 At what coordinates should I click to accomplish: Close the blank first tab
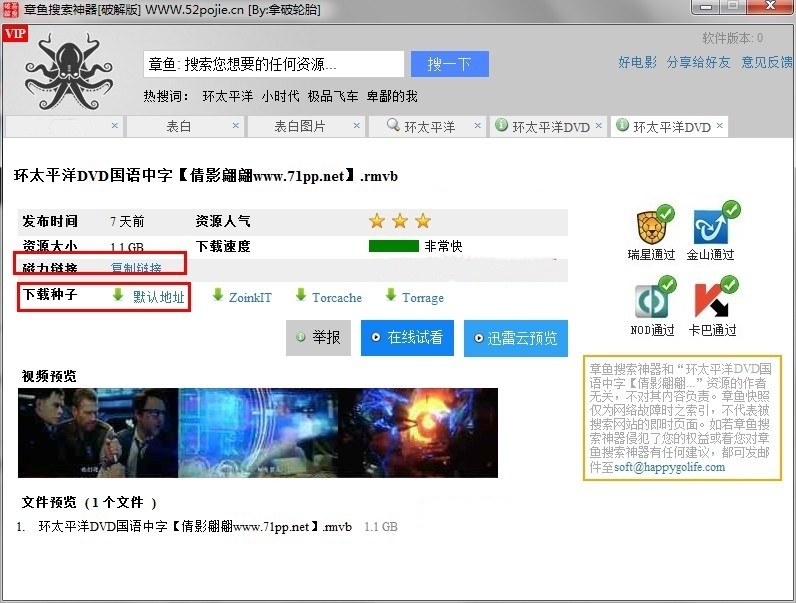(115, 125)
